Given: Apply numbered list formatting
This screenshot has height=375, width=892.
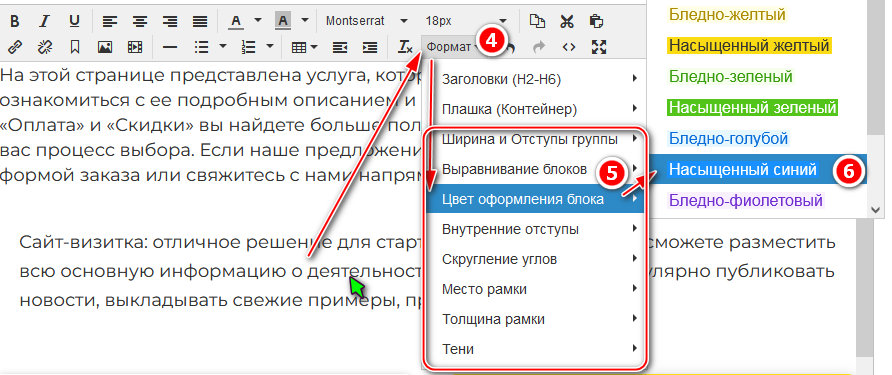Looking at the screenshot, I should [248, 47].
